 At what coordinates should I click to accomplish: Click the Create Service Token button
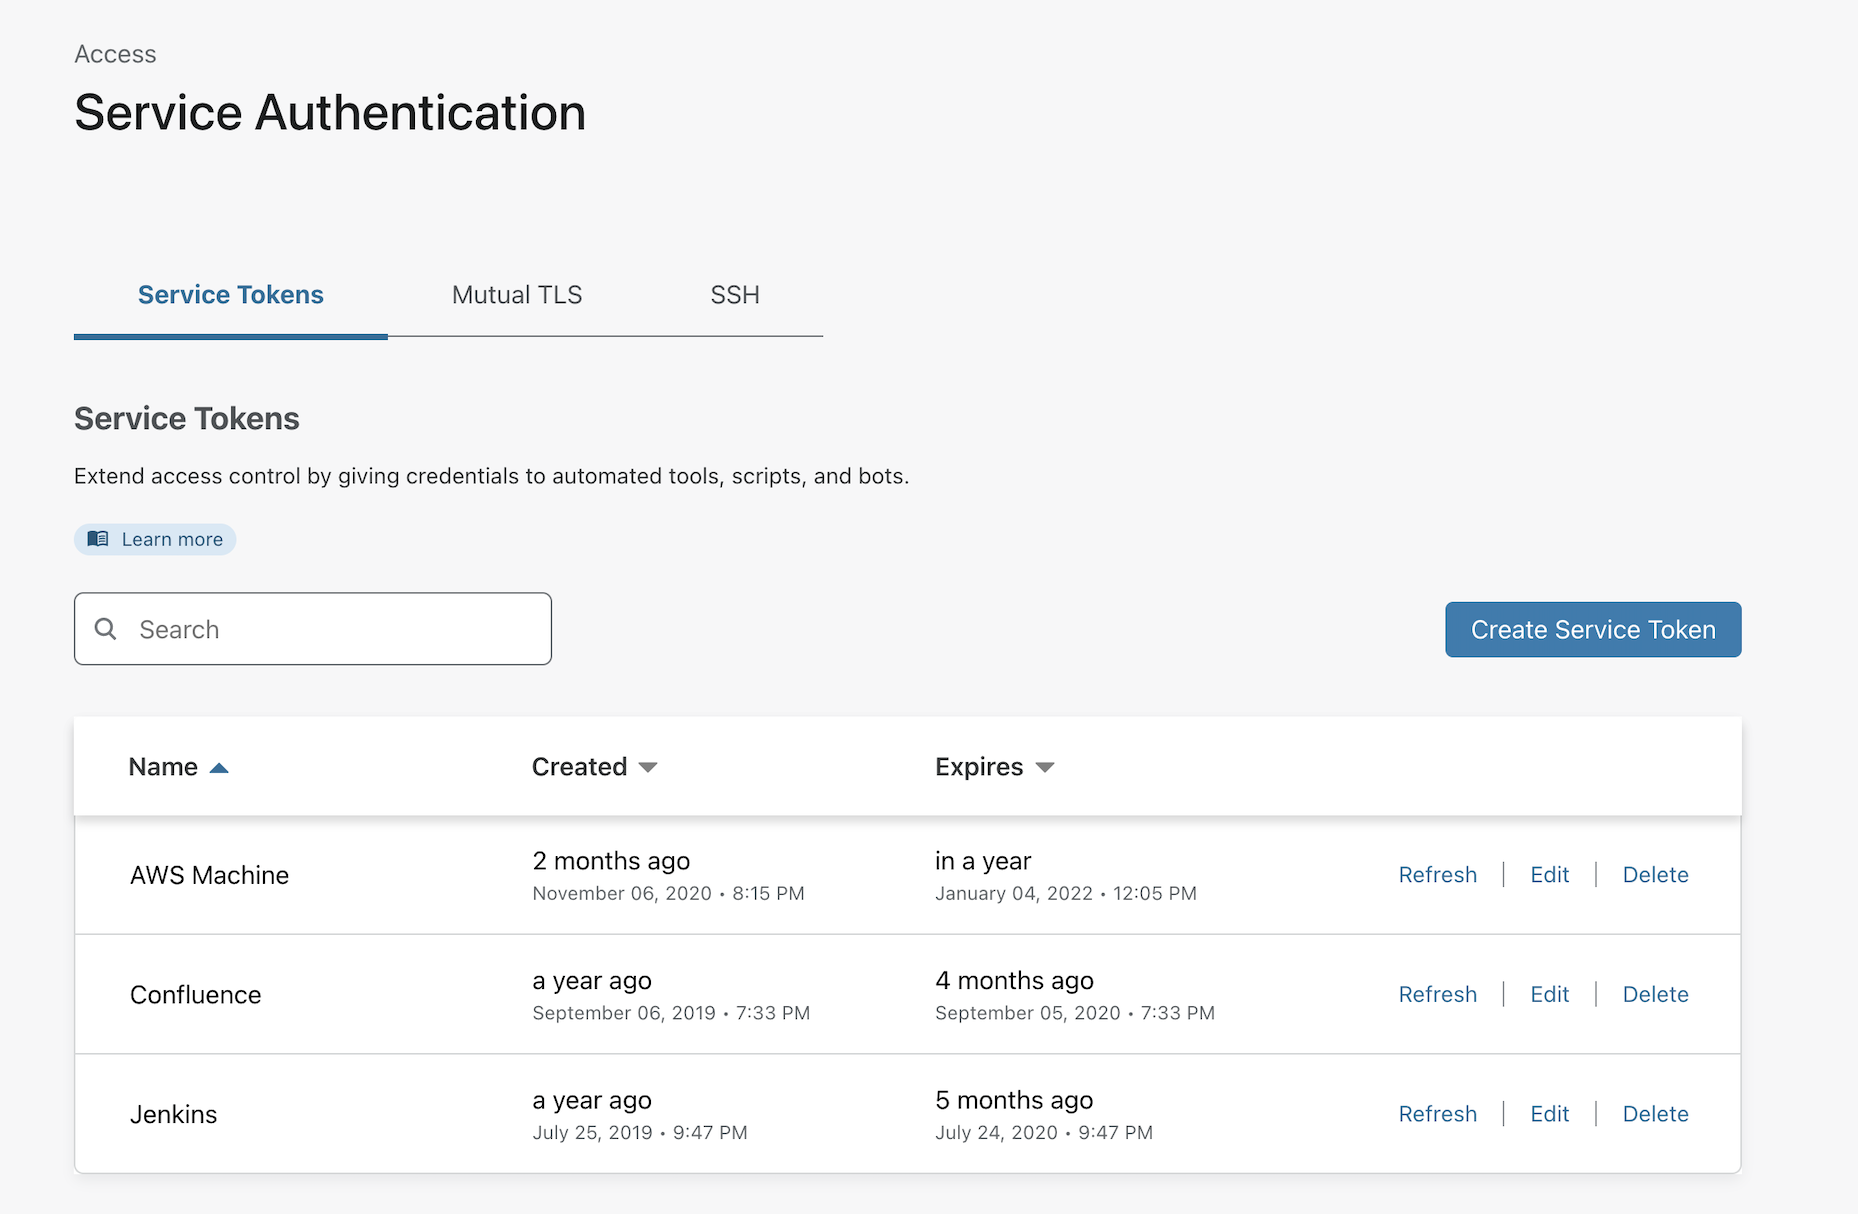tap(1592, 629)
